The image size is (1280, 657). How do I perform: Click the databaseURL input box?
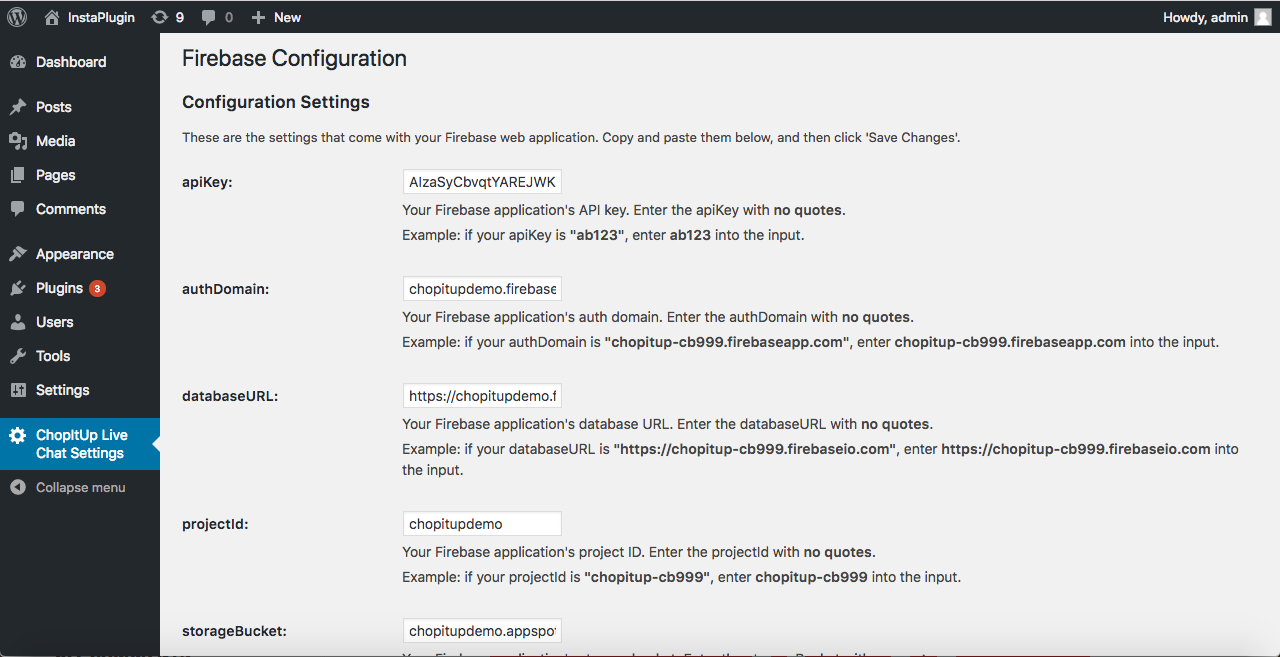(481, 396)
